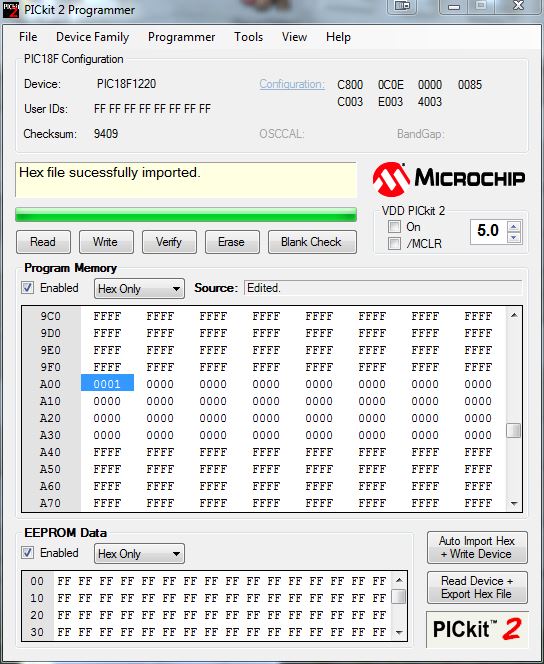Click first FF byte in EEPROM row 10
The width and height of the screenshot is (544, 664).
pyautogui.click(x=64, y=598)
